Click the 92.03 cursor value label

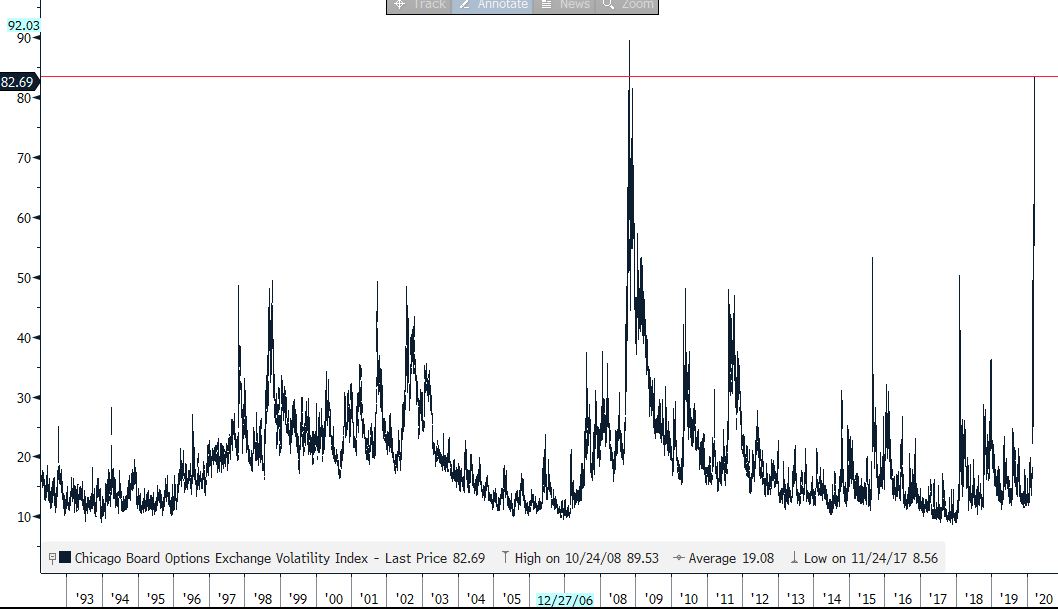tap(23, 25)
